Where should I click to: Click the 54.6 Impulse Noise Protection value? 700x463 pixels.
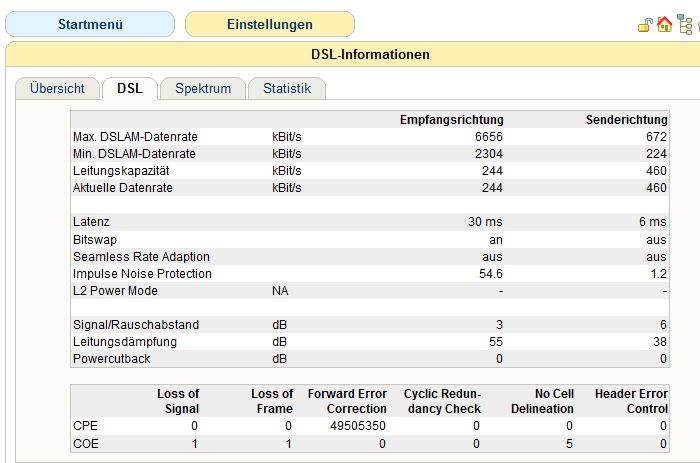[491, 274]
